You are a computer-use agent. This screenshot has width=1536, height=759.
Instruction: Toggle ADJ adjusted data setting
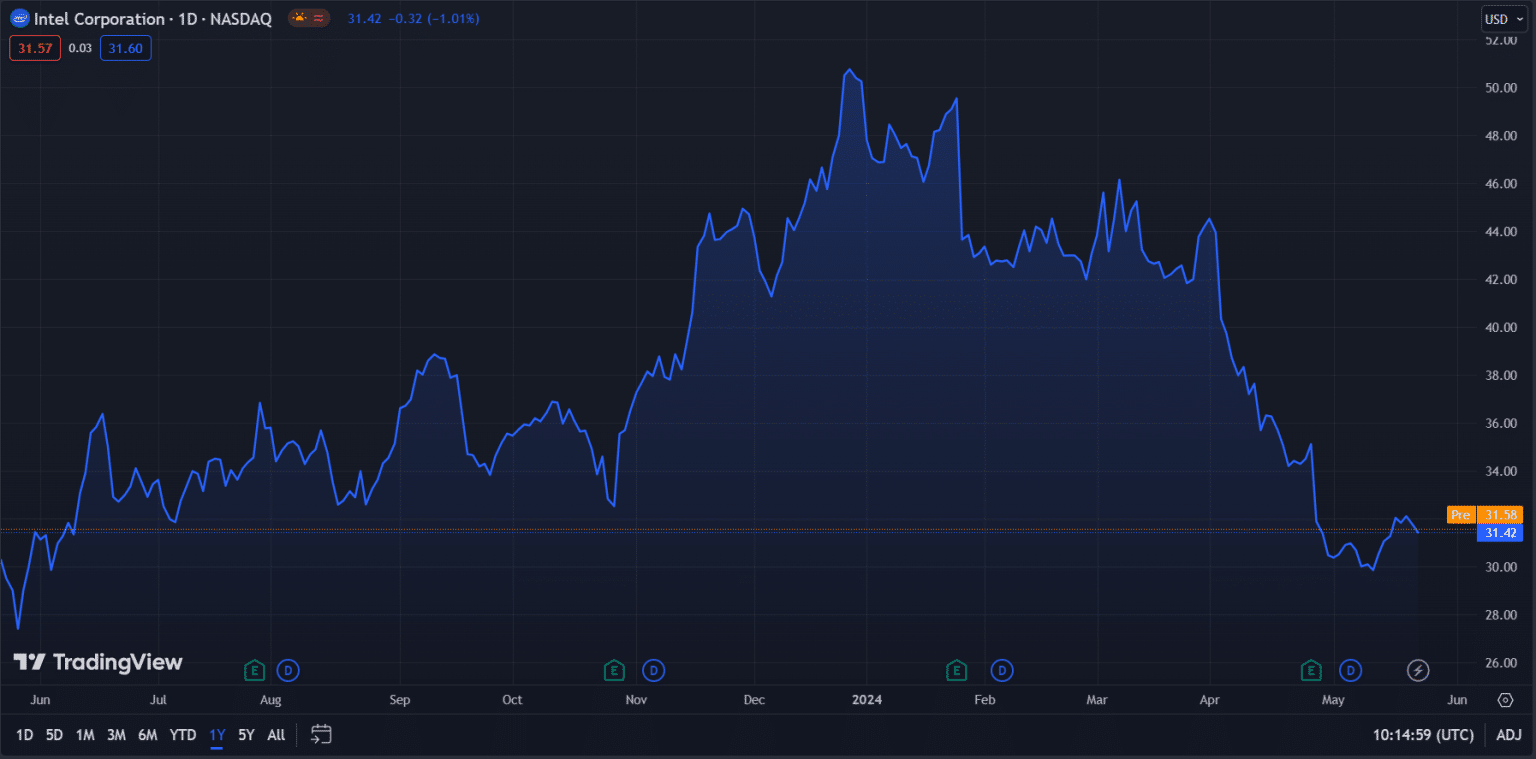[x=1508, y=735]
